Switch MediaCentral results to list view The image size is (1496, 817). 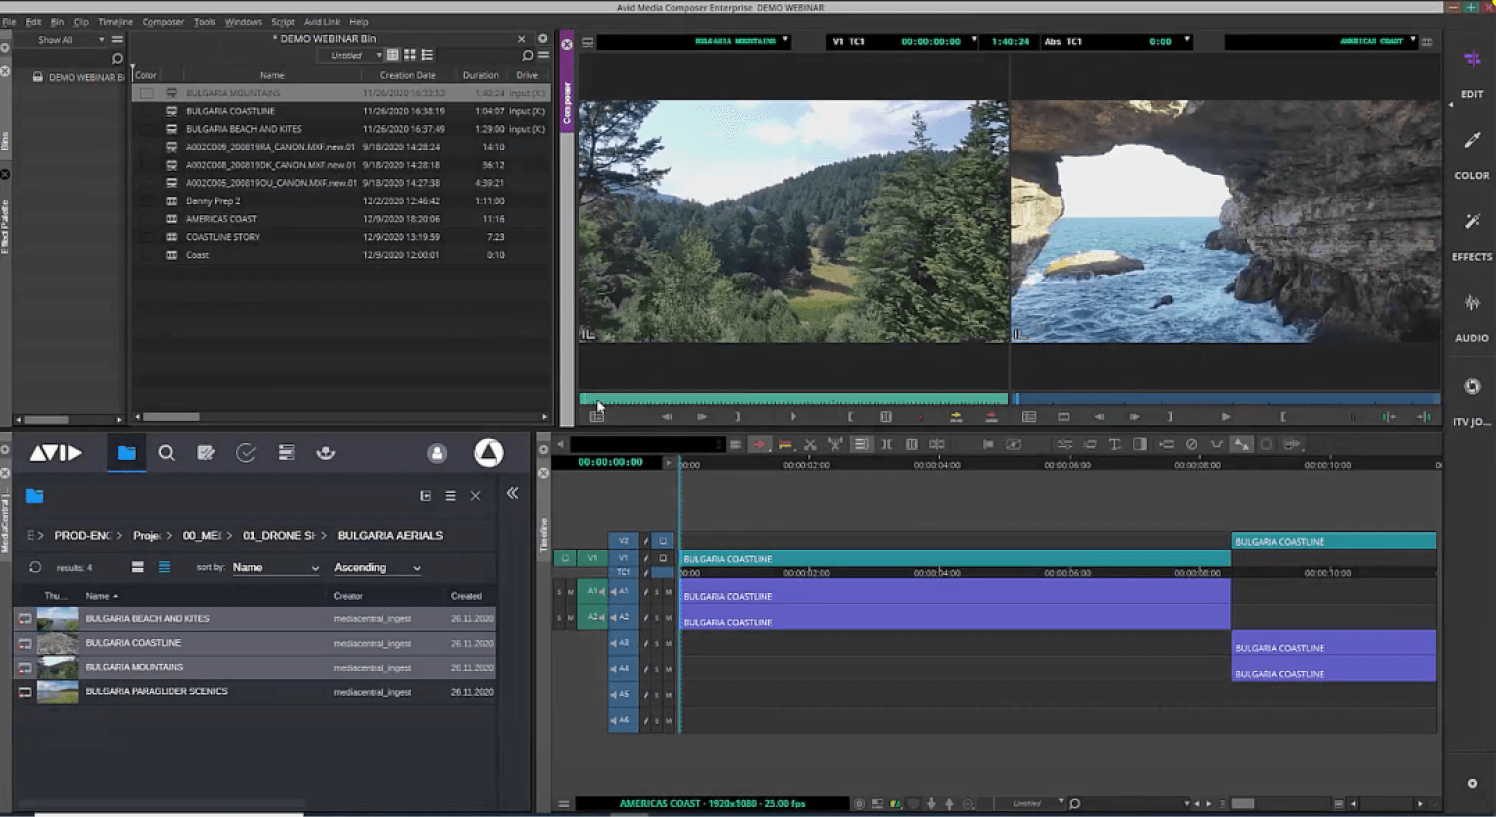click(x=164, y=567)
